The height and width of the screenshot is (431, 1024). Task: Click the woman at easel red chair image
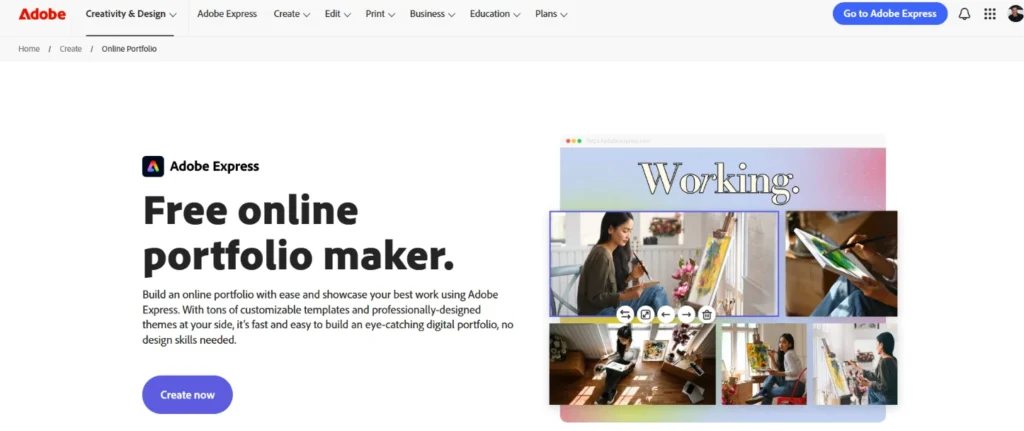coord(763,364)
